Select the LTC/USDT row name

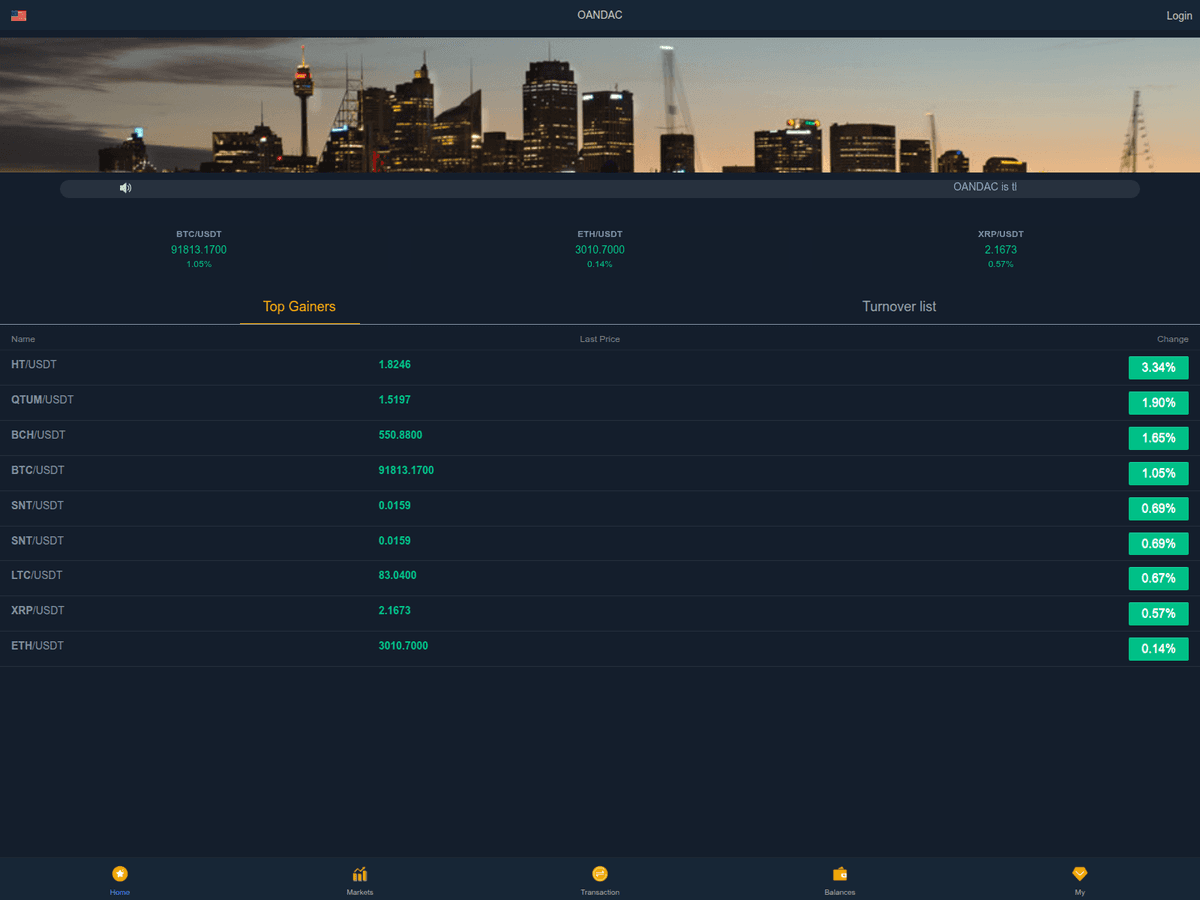click(x=37, y=575)
